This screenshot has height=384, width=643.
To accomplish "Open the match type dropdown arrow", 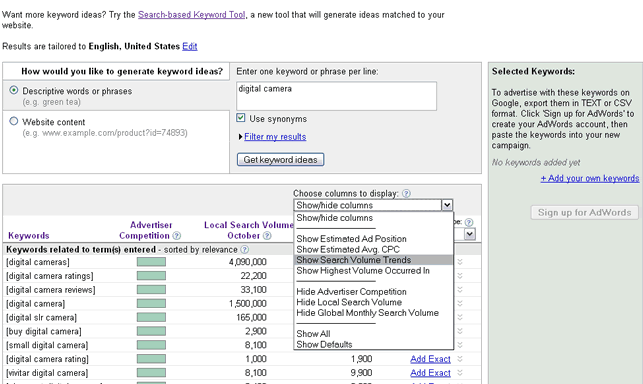I will click(x=470, y=234).
